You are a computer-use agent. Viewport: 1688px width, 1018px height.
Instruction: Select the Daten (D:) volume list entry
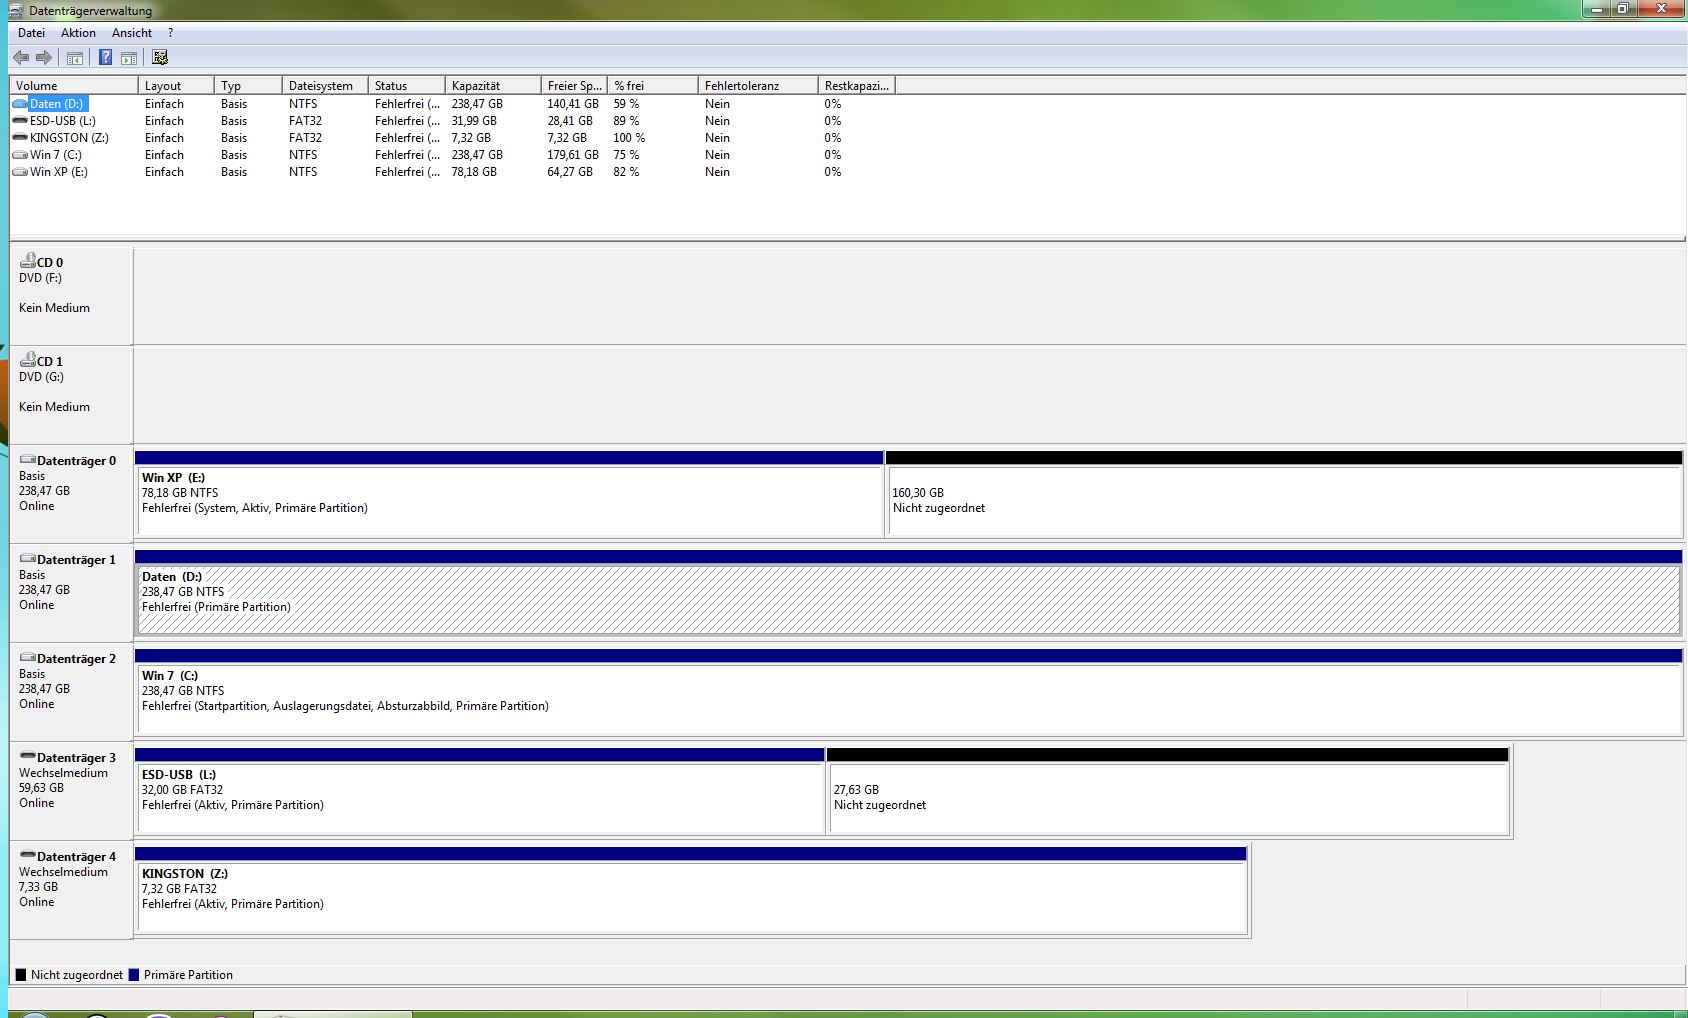coord(56,104)
